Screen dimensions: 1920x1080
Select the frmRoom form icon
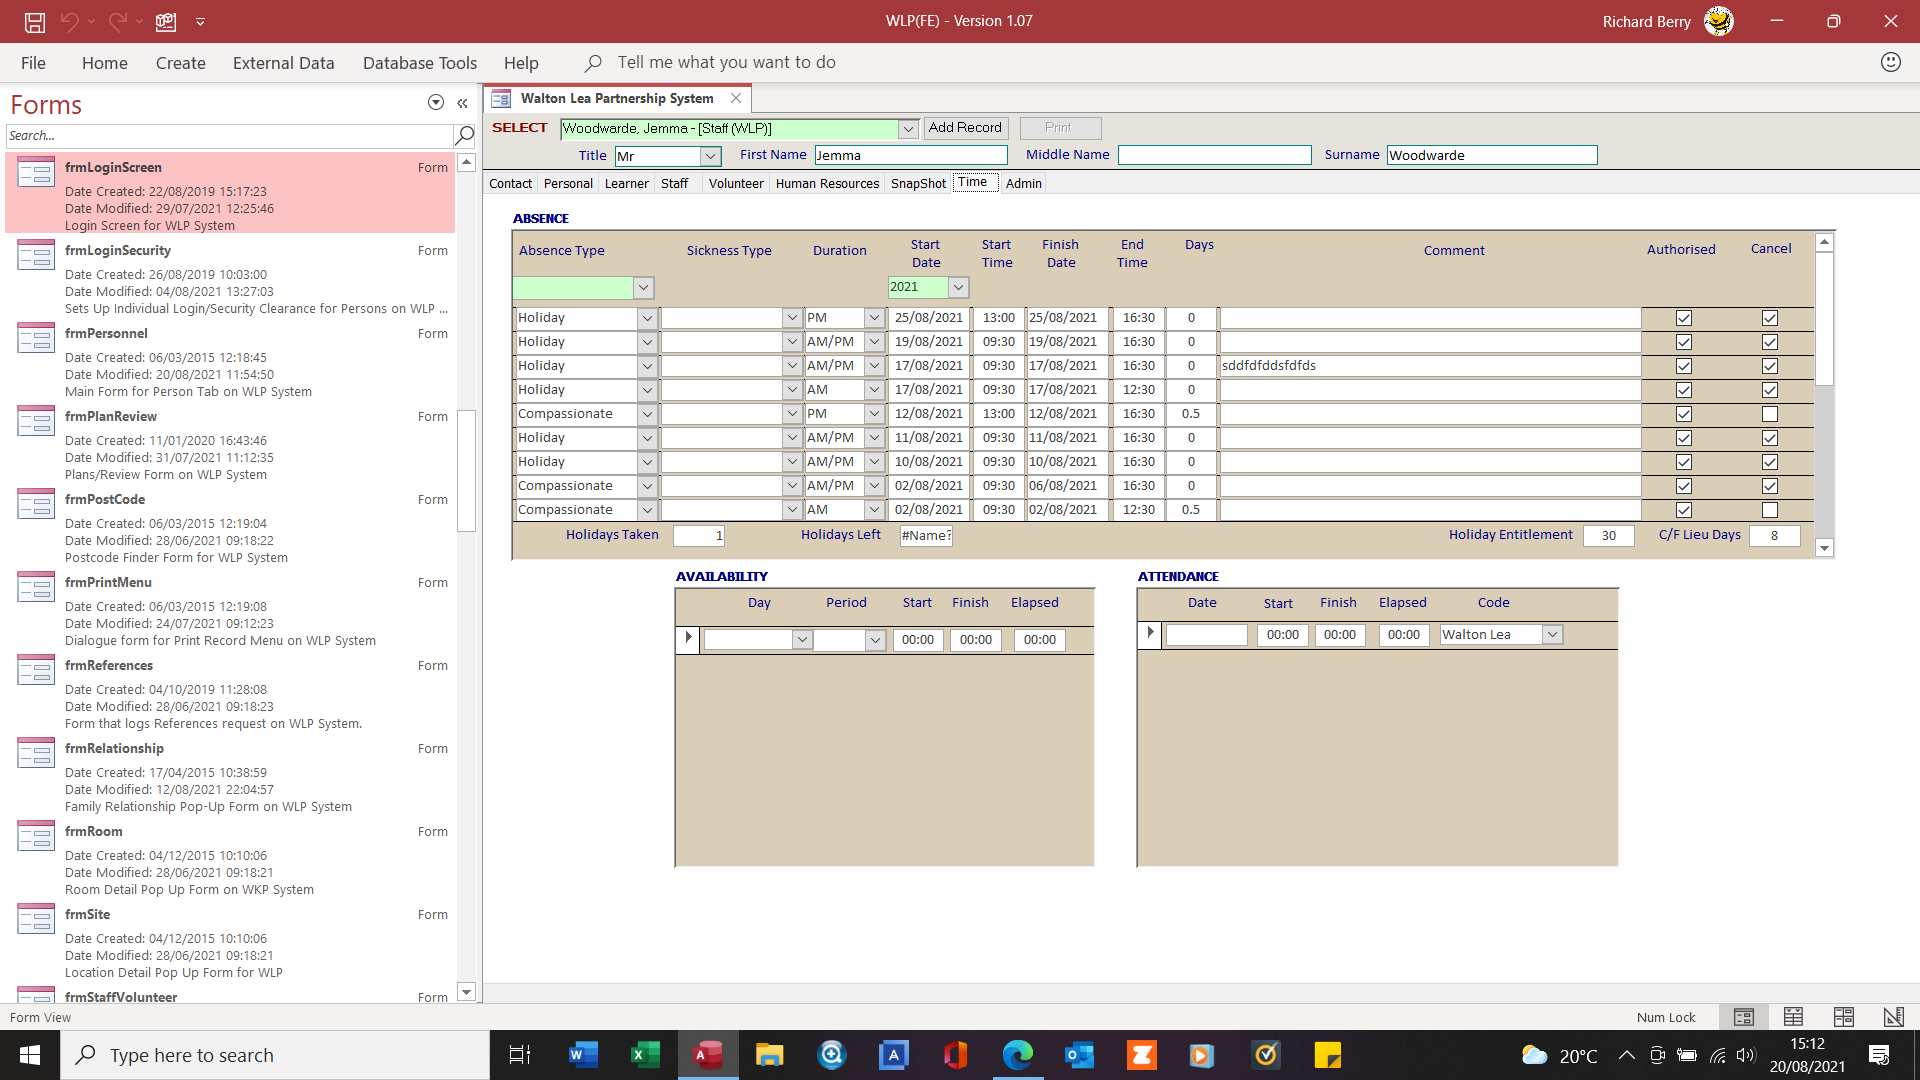[x=36, y=837]
